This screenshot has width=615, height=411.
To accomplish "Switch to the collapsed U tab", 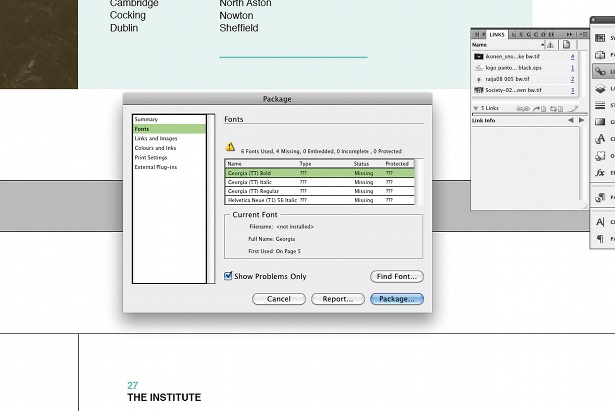I will (x=514, y=35).
